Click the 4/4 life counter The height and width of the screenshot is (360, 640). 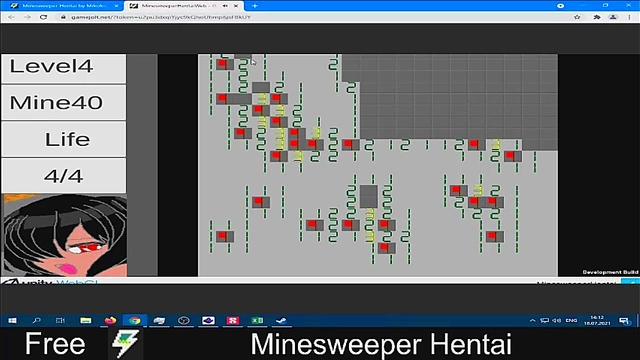click(64, 176)
